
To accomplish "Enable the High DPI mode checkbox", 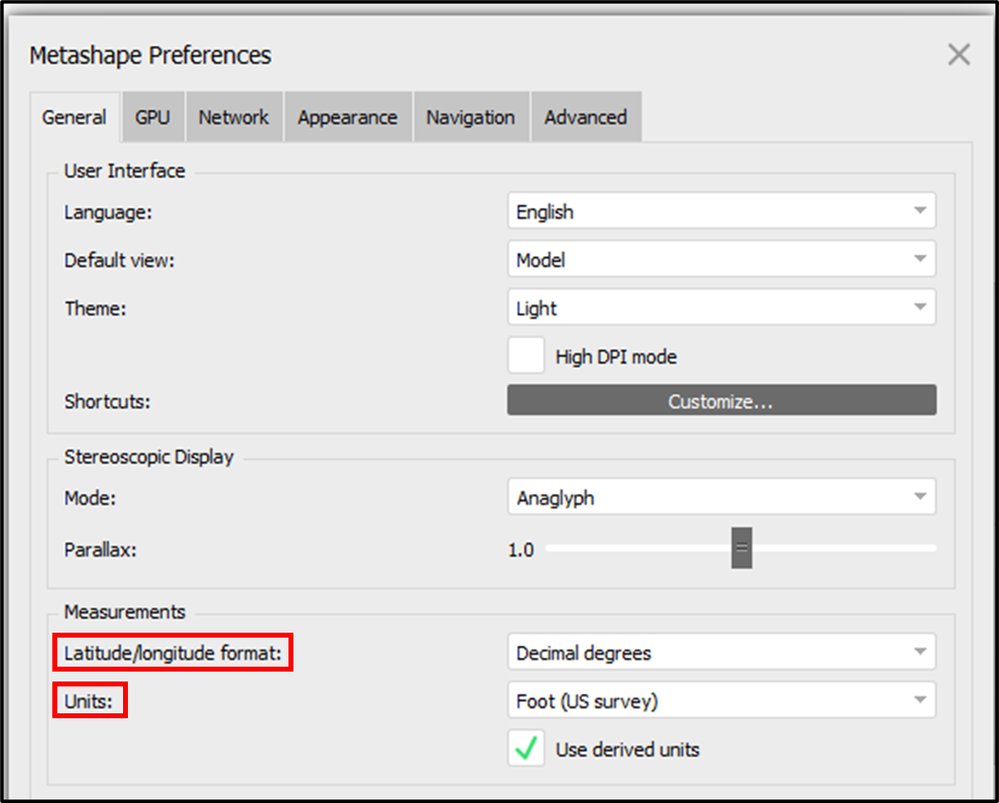I will coord(526,356).
